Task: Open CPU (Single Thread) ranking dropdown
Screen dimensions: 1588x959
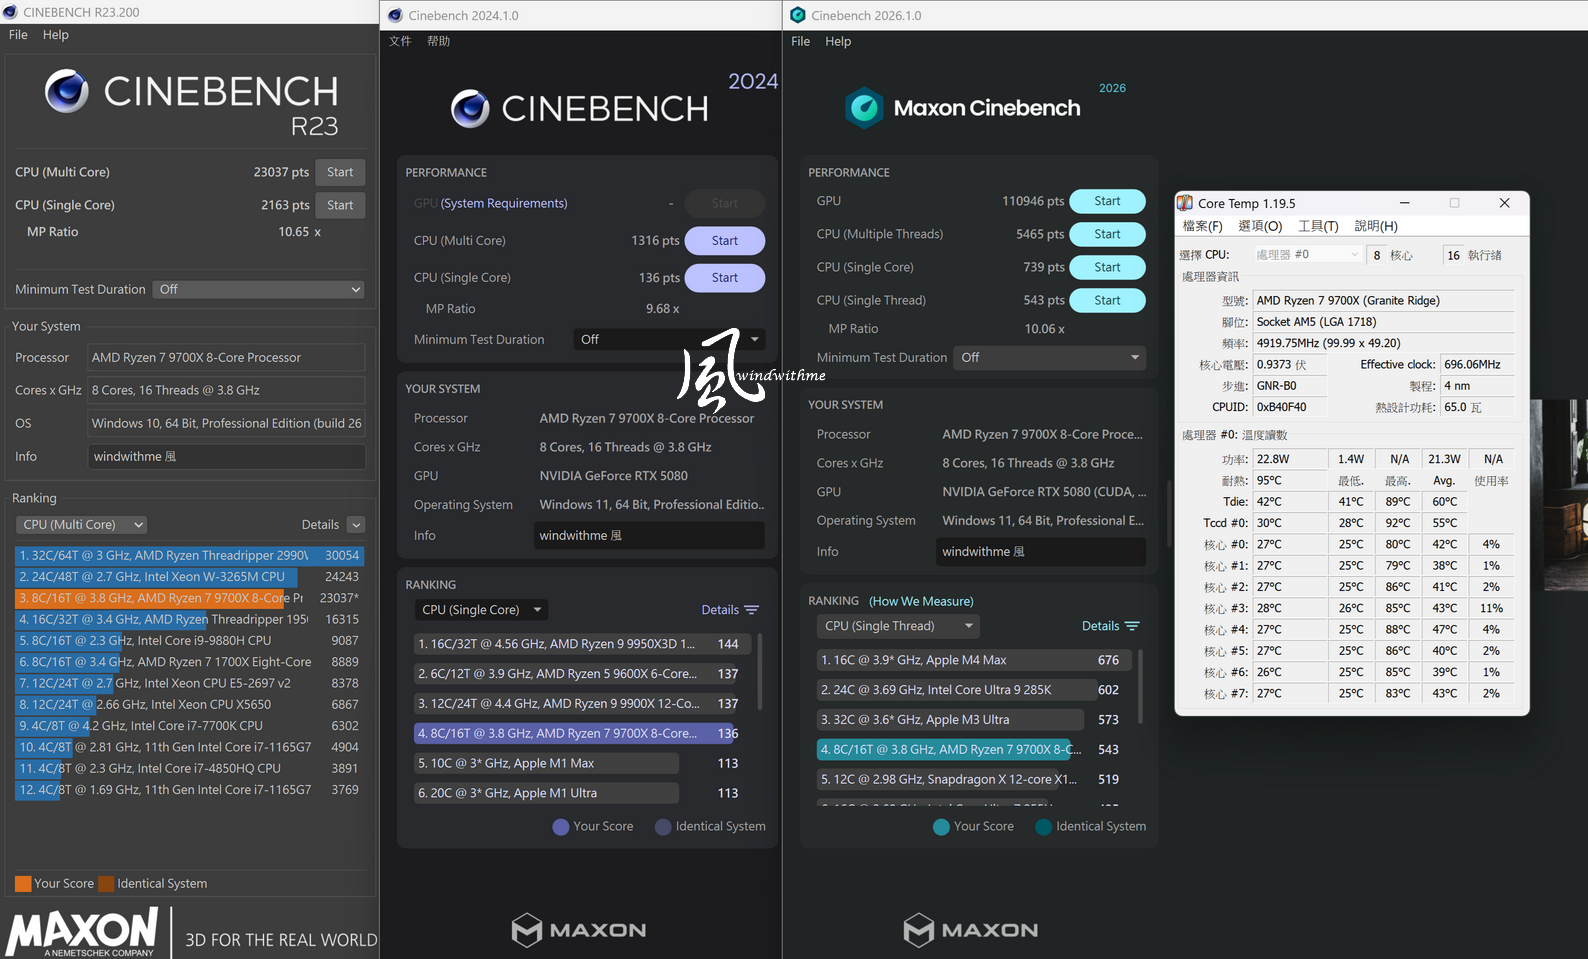Action: 897,626
